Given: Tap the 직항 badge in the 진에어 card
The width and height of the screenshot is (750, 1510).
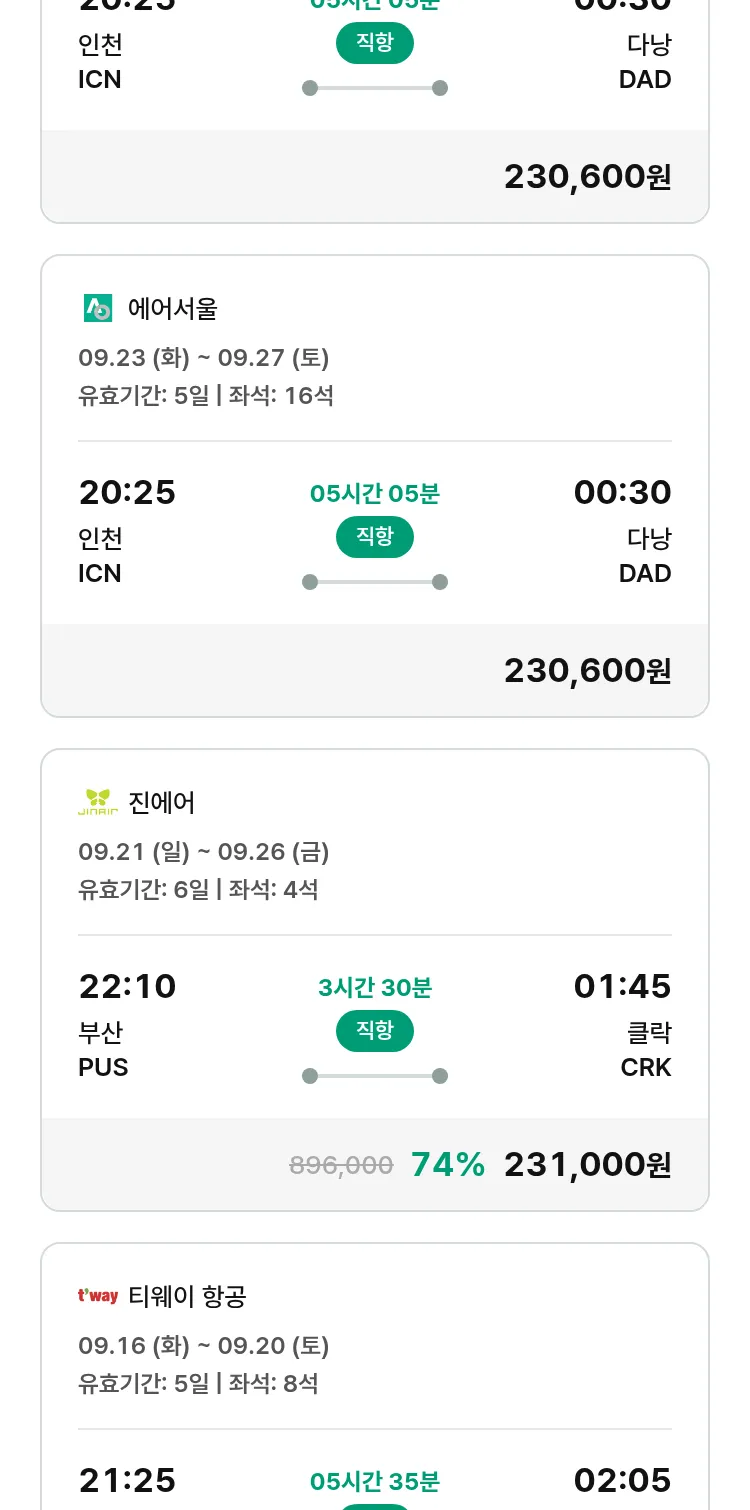Looking at the screenshot, I should (x=375, y=1031).
